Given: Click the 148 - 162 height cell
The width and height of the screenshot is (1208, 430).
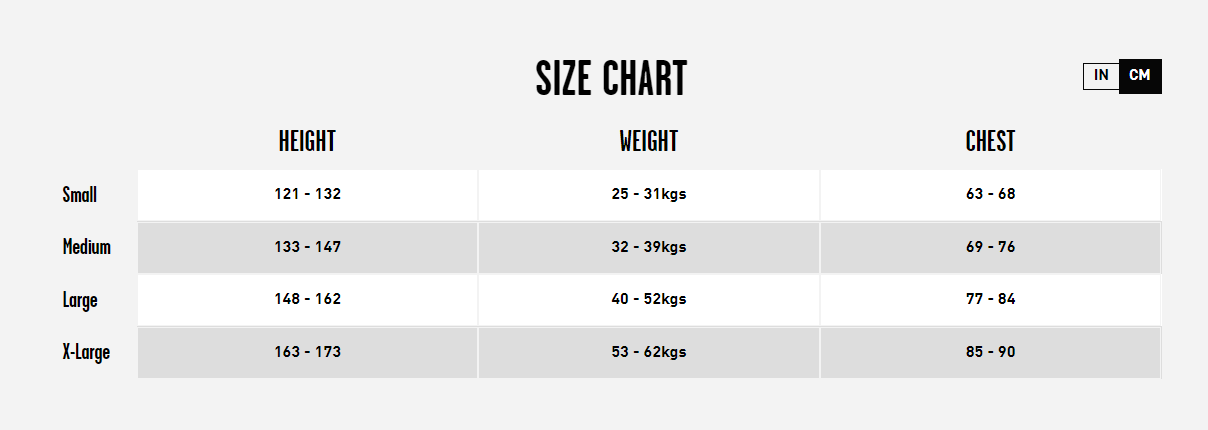Looking at the screenshot, I should pos(308,299).
